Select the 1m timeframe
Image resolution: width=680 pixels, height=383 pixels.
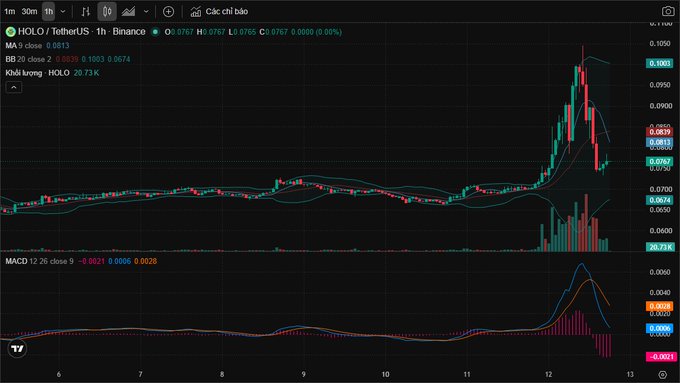click(x=10, y=11)
